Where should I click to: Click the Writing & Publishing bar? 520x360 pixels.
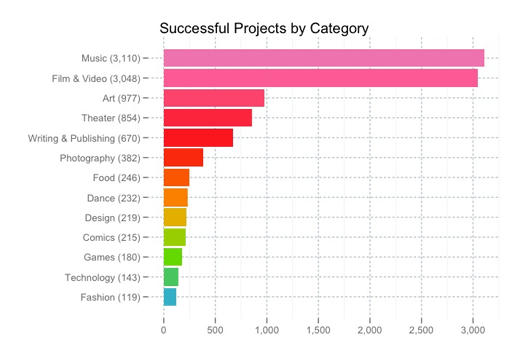point(198,138)
